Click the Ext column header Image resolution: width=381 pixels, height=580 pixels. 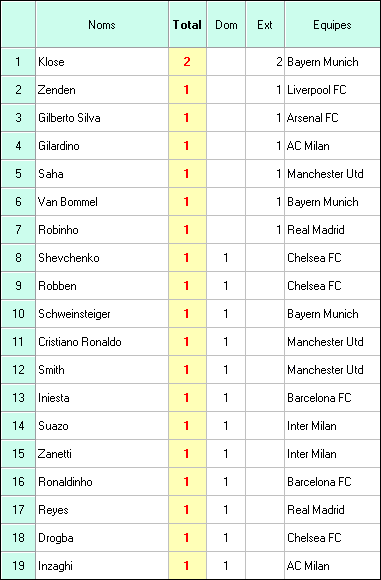[x=265, y=24]
